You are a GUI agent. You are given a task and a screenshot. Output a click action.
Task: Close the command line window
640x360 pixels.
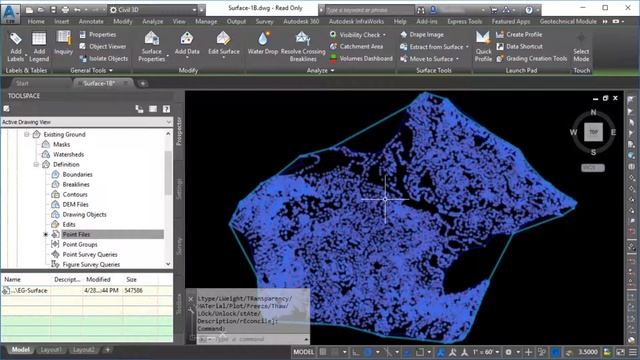coord(191,299)
